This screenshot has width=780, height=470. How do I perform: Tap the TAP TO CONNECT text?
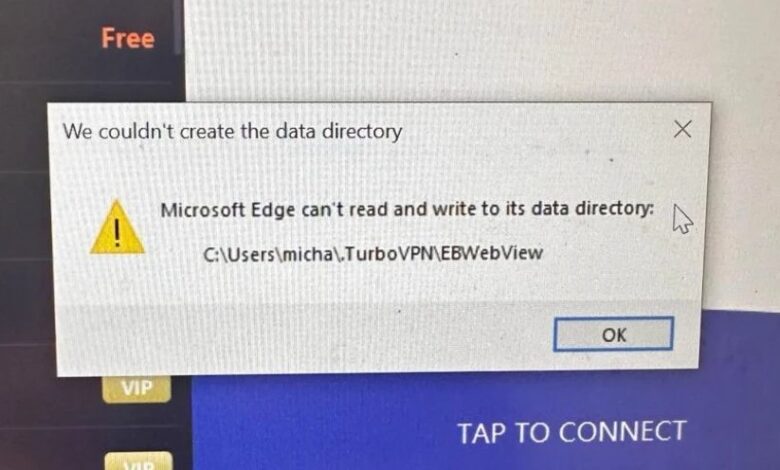pyautogui.click(x=572, y=432)
